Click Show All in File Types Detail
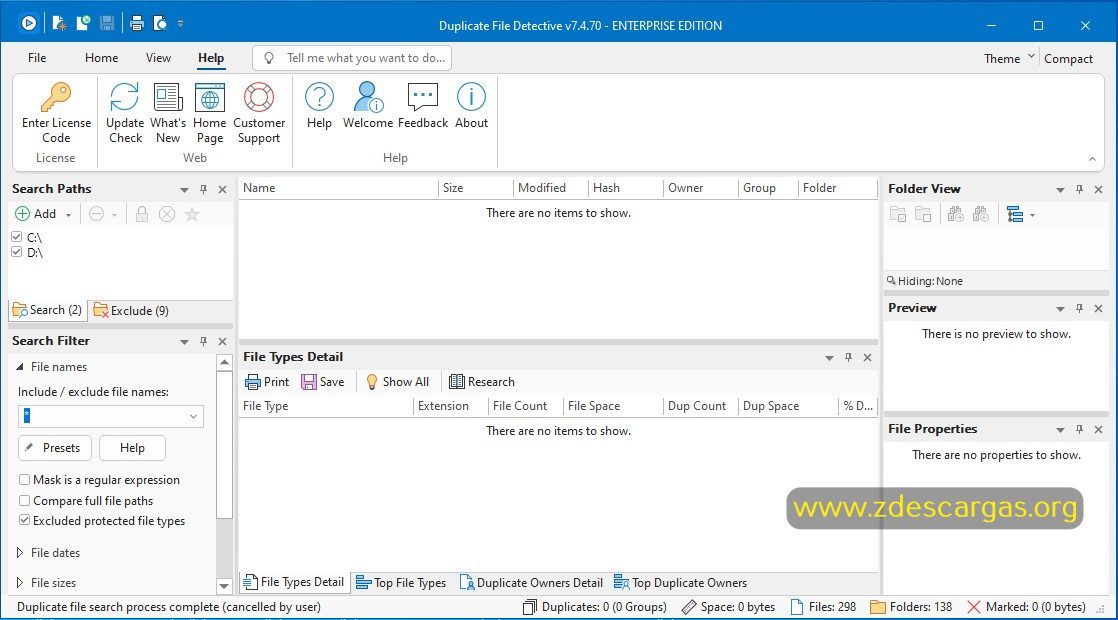1118x620 pixels. point(397,382)
